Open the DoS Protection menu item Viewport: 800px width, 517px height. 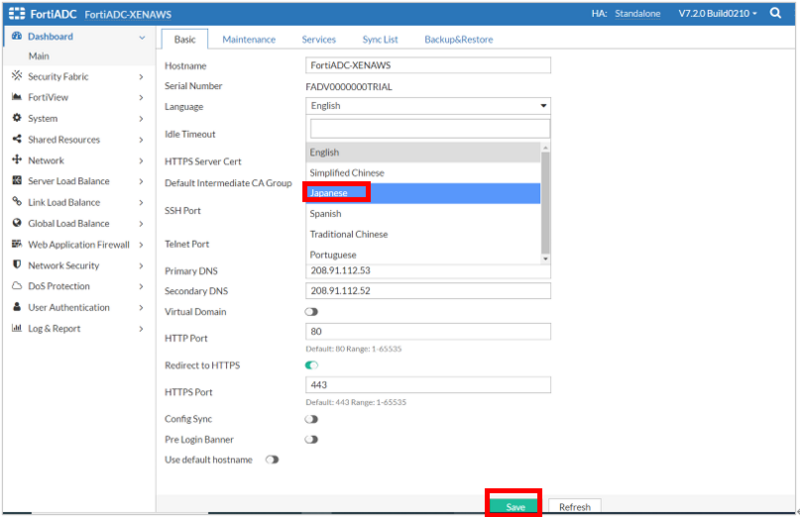click(59, 286)
